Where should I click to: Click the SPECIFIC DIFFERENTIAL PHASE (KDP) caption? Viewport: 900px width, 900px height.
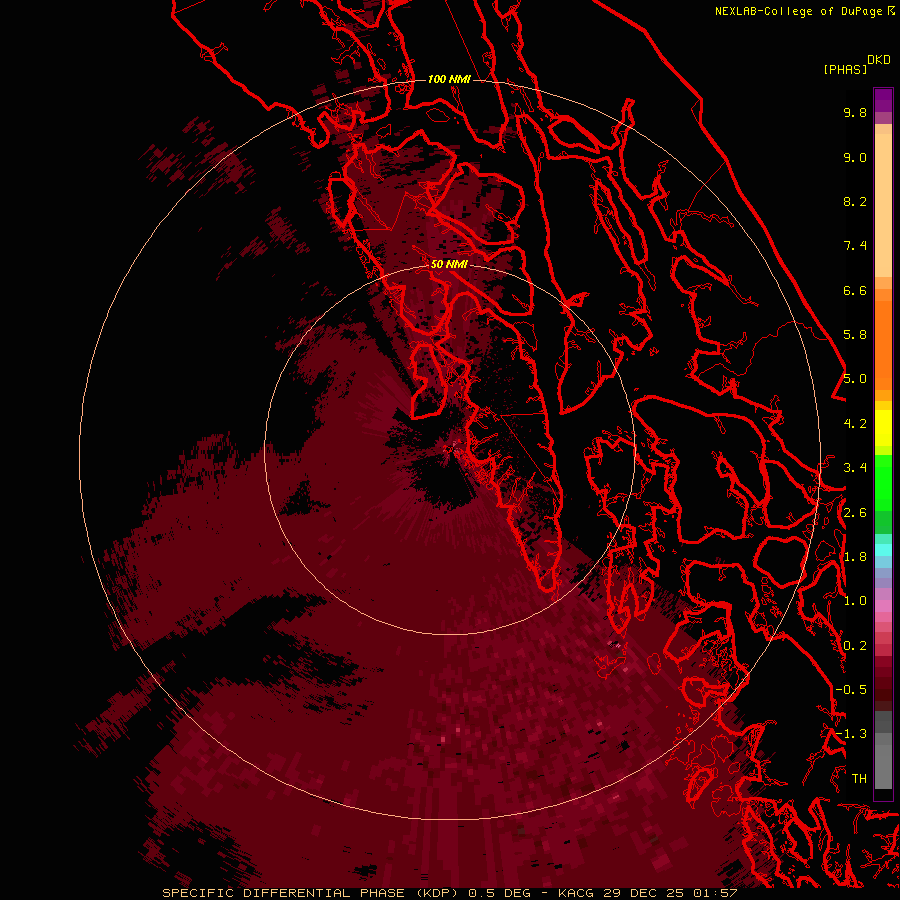pos(310,893)
